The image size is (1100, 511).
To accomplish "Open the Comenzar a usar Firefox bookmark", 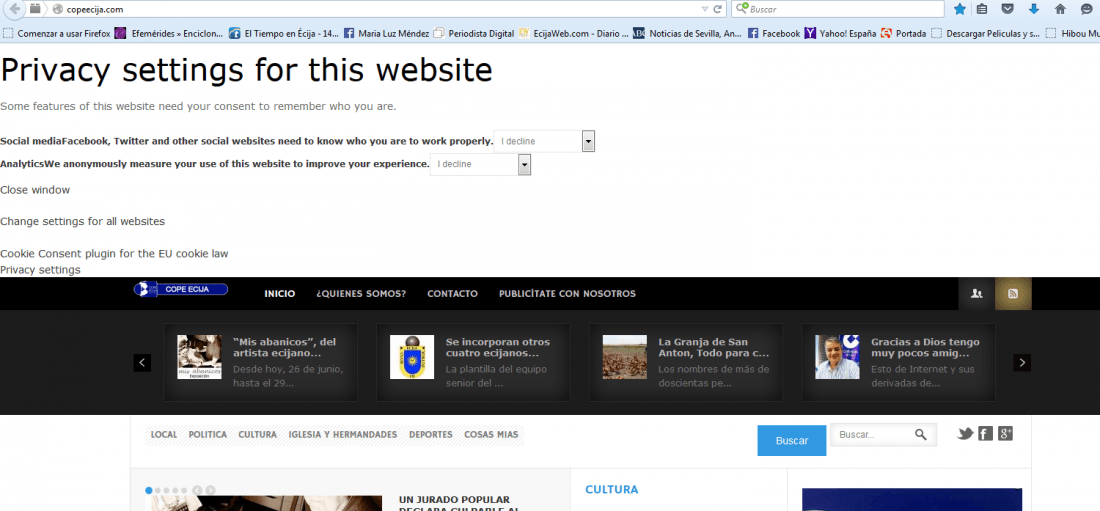I will coord(57,33).
